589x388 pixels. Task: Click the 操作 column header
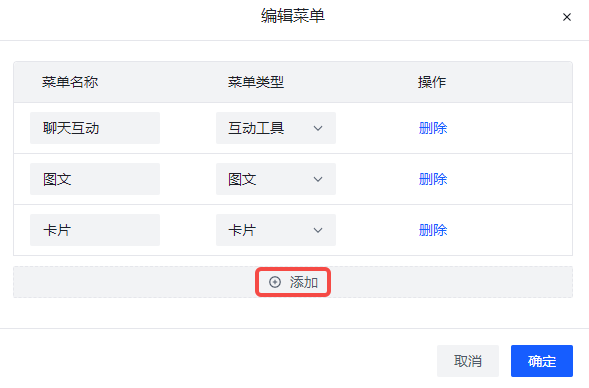click(x=432, y=82)
